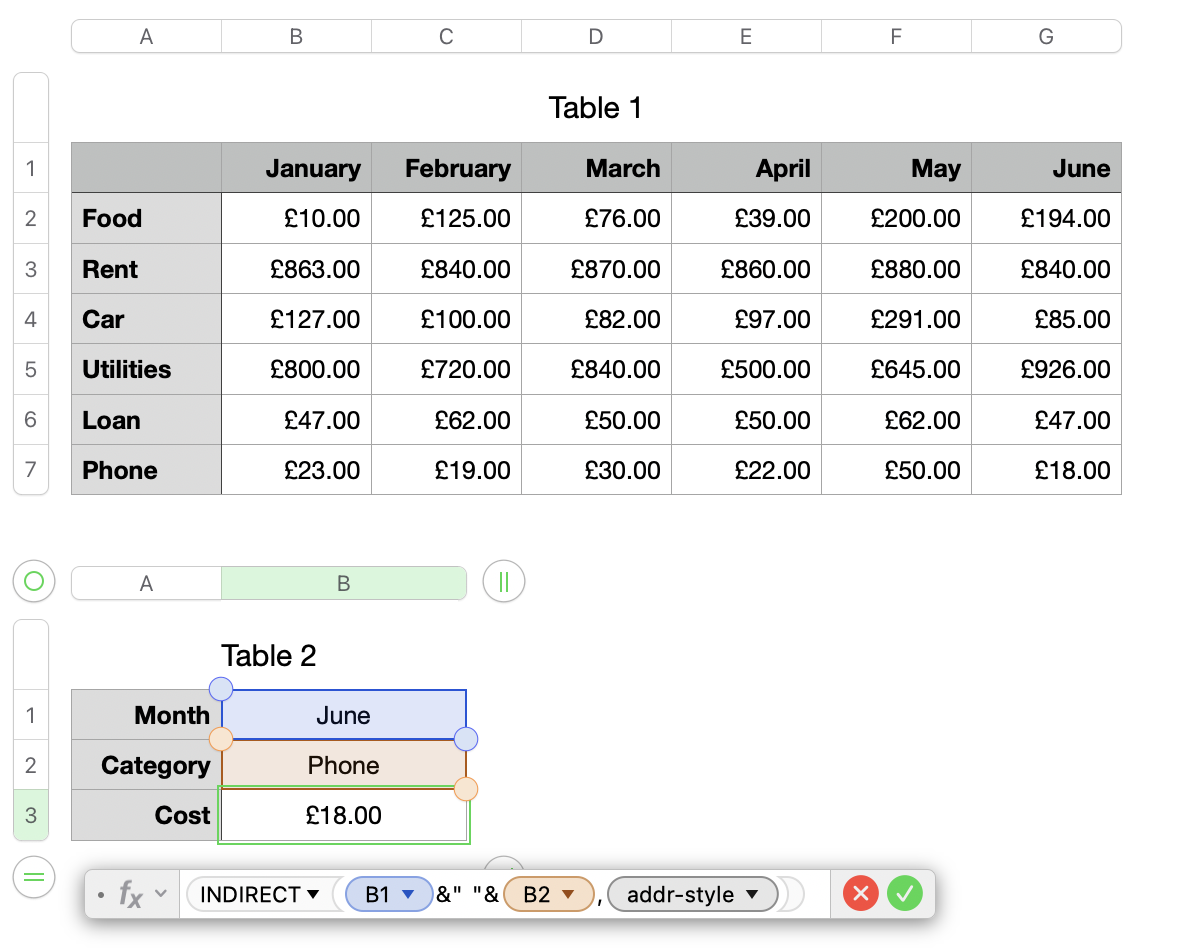Click the Table 1 title

pos(595,108)
